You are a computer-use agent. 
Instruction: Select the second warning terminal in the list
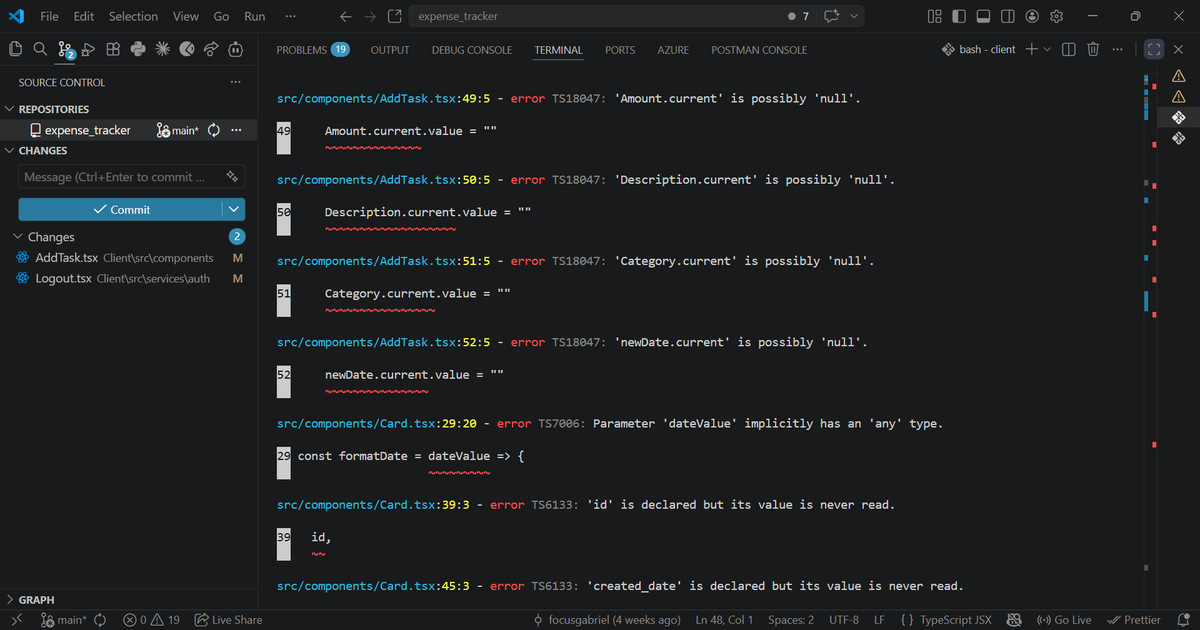point(1178,96)
